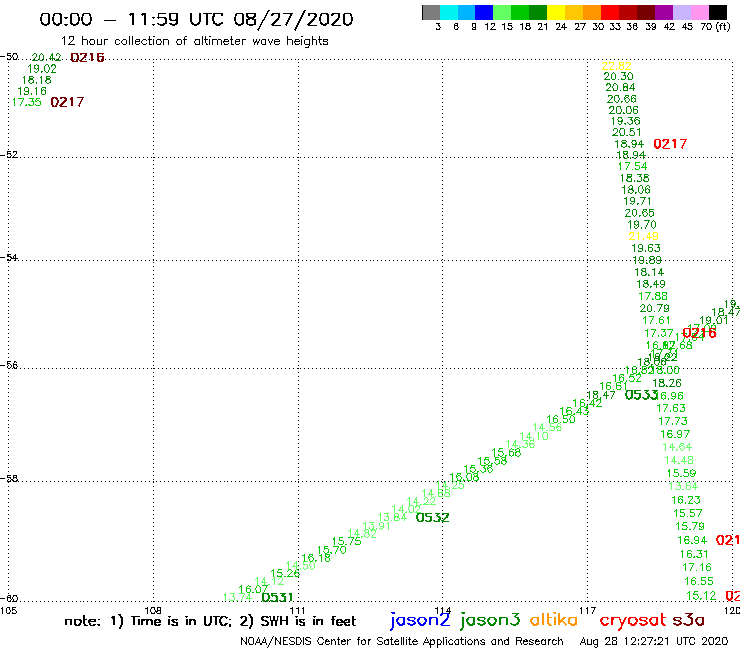Select the 15.75 wave height reading
This screenshot has width=740, height=650.
(x=346, y=541)
